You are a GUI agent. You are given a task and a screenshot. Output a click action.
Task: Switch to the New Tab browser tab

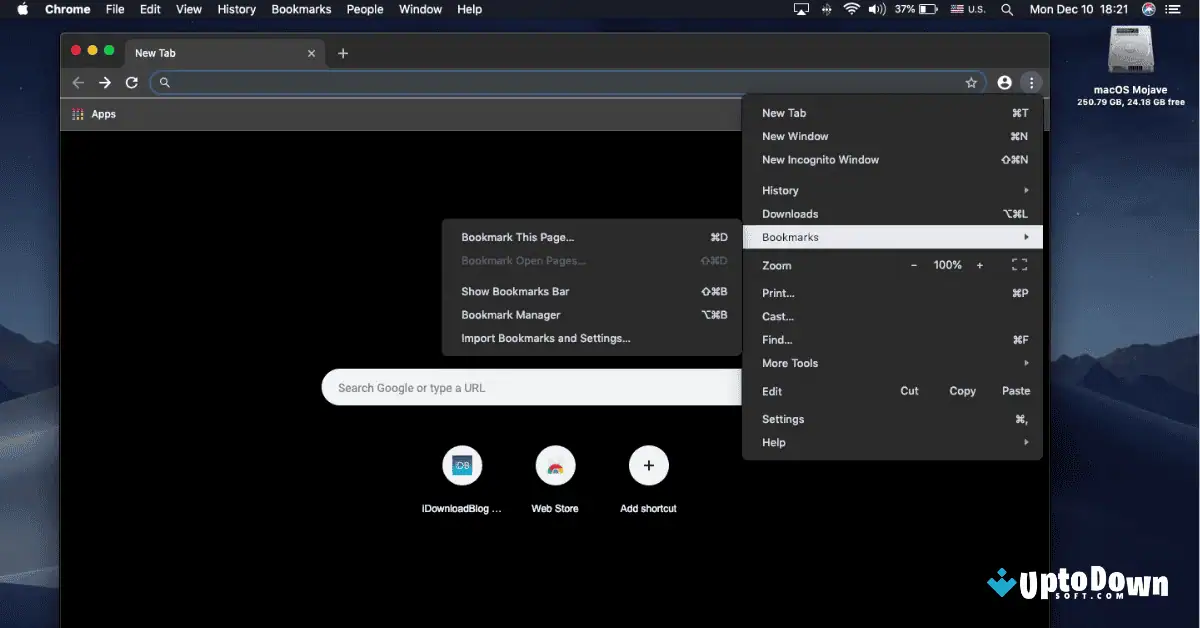pos(200,52)
